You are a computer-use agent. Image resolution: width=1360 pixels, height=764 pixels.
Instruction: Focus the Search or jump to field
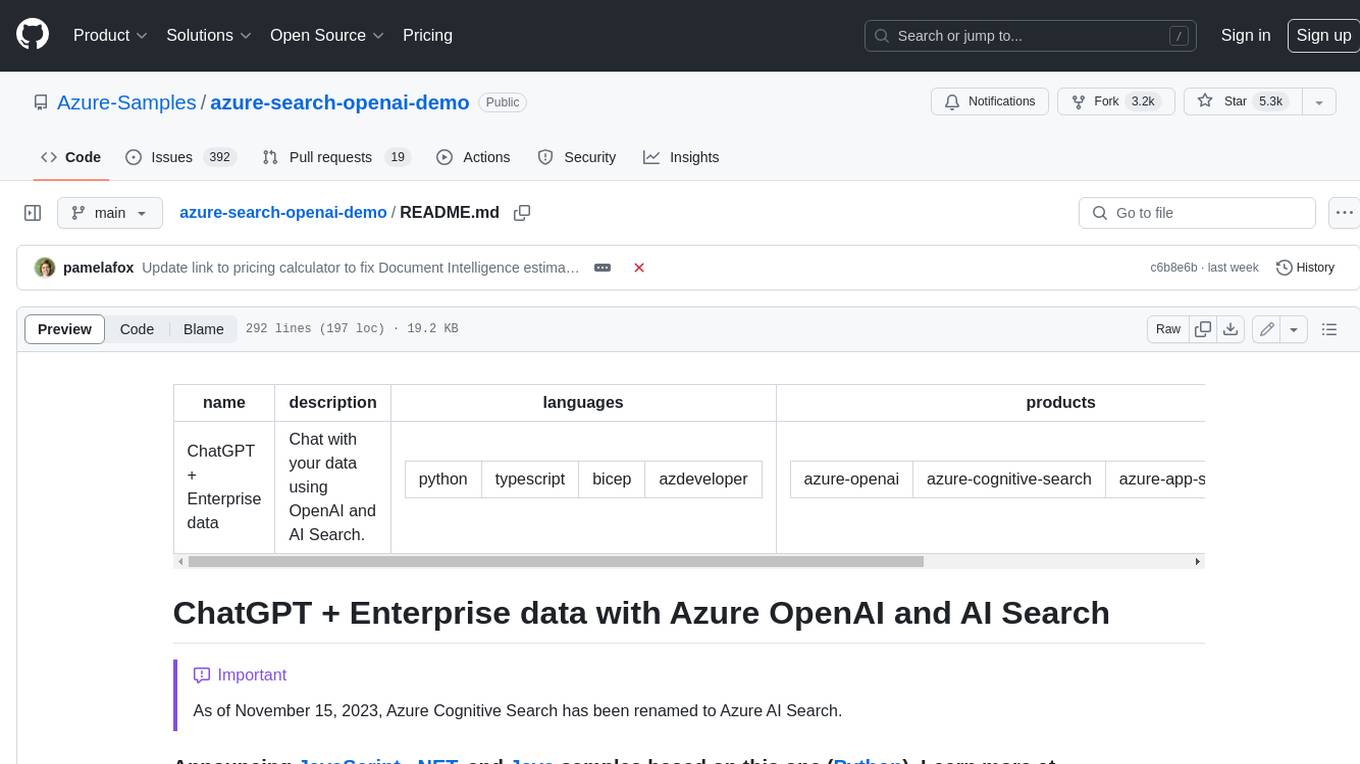[x=1030, y=36]
